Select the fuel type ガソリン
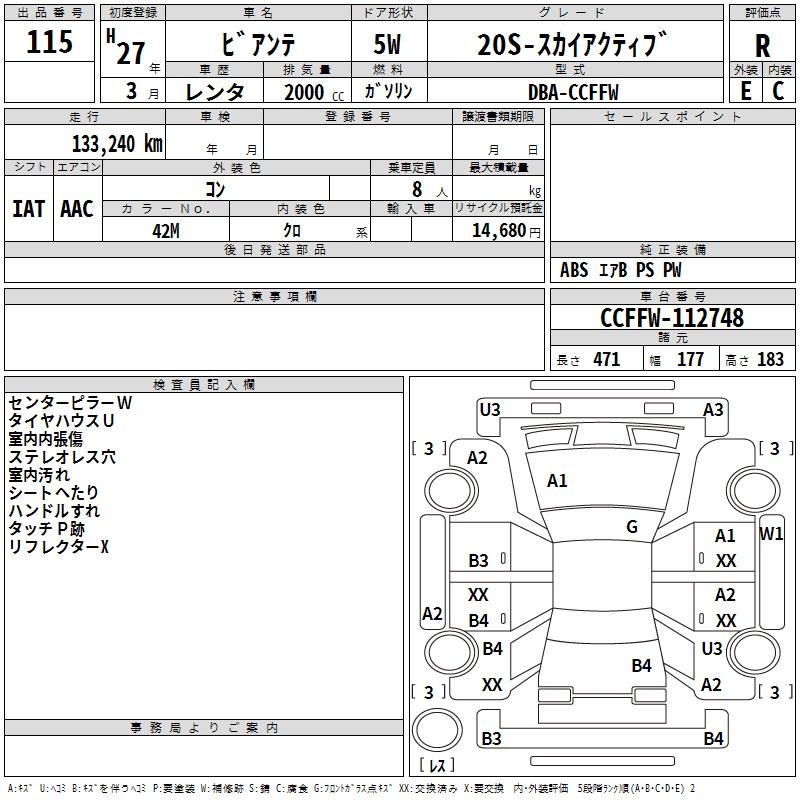The height and width of the screenshot is (800, 800). [388, 91]
